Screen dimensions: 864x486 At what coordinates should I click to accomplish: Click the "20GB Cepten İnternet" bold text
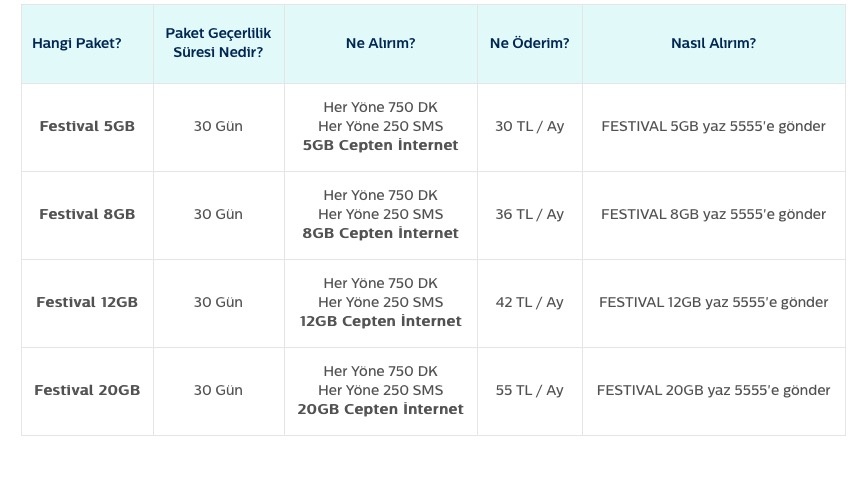(x=380, y=409)
